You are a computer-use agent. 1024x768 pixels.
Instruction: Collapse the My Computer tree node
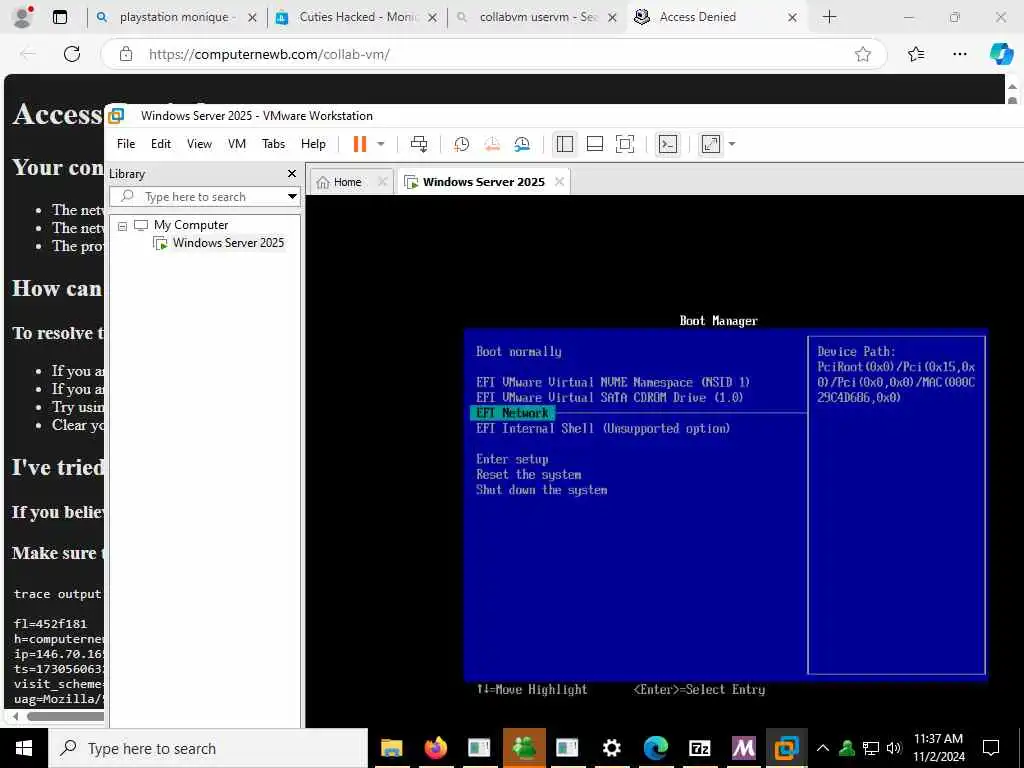pos(122,226)
